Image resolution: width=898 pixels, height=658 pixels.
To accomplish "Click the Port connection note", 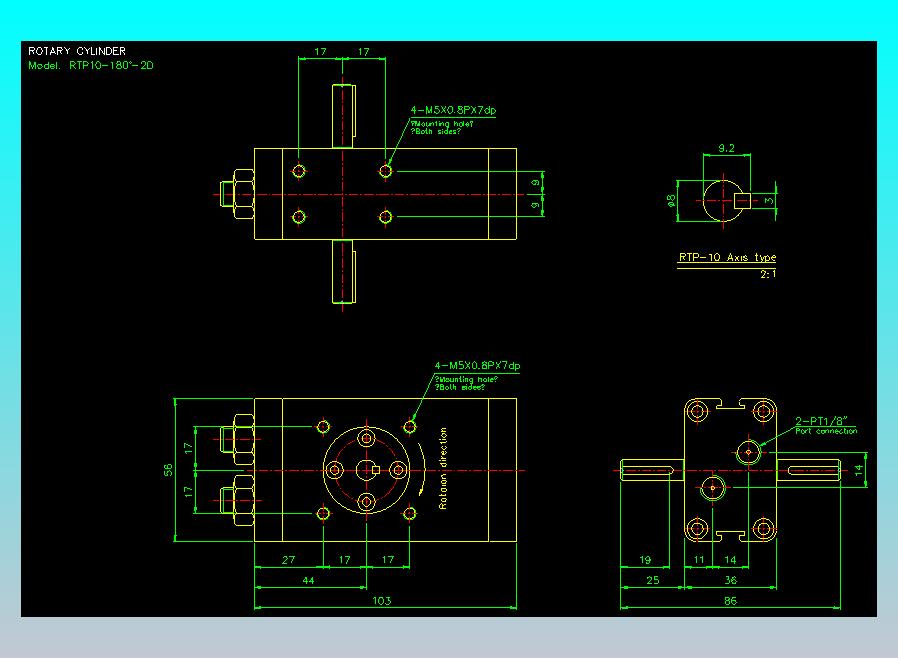I will click(x=826, y=431).
